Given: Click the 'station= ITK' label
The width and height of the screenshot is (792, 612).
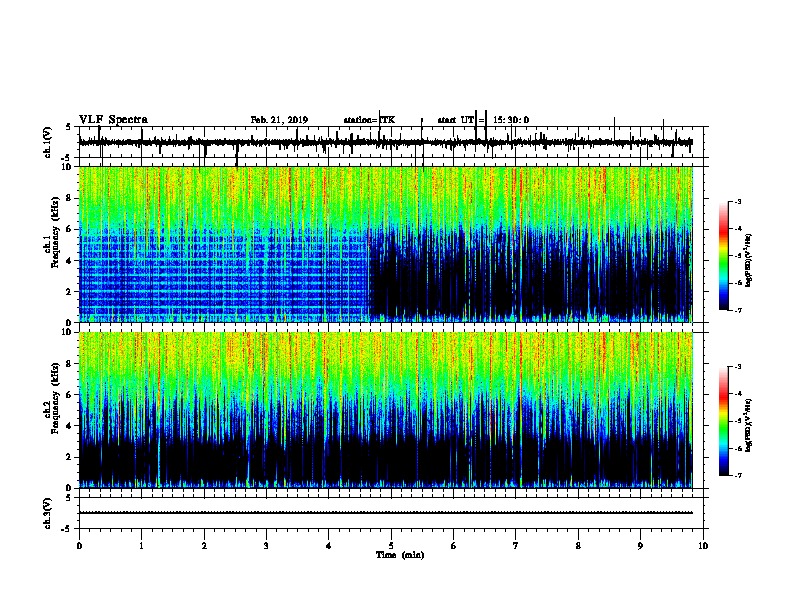Looking at the screenshot, I should [x=369, y=120].
